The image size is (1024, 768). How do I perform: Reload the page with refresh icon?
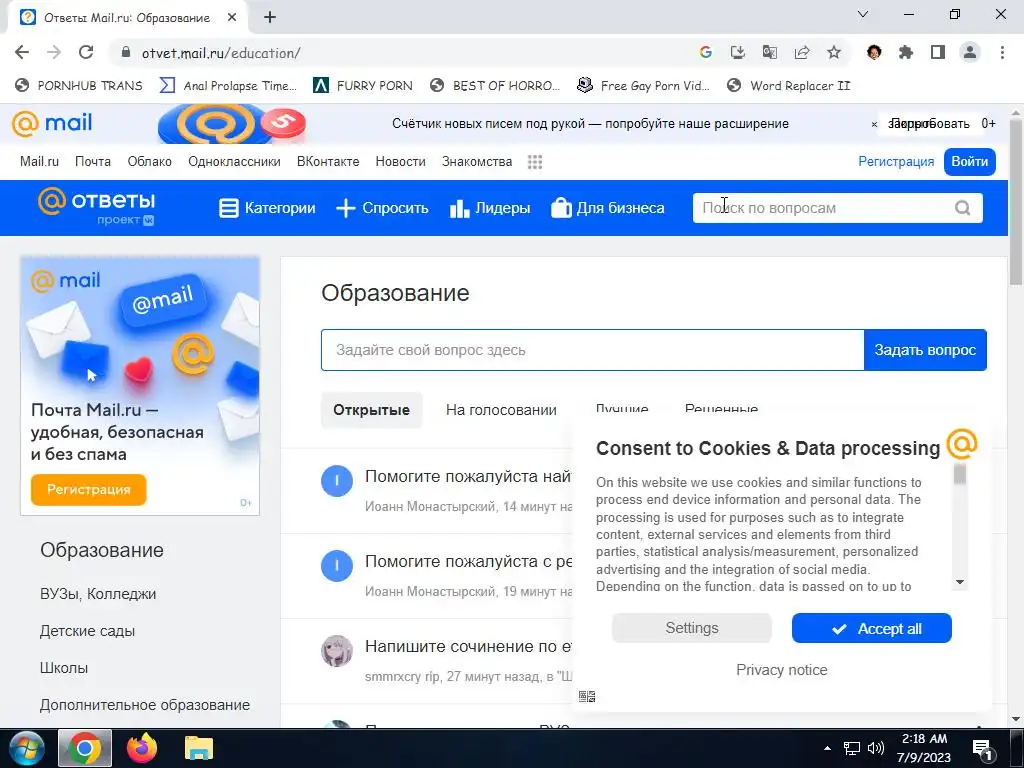tap(86, 52)
